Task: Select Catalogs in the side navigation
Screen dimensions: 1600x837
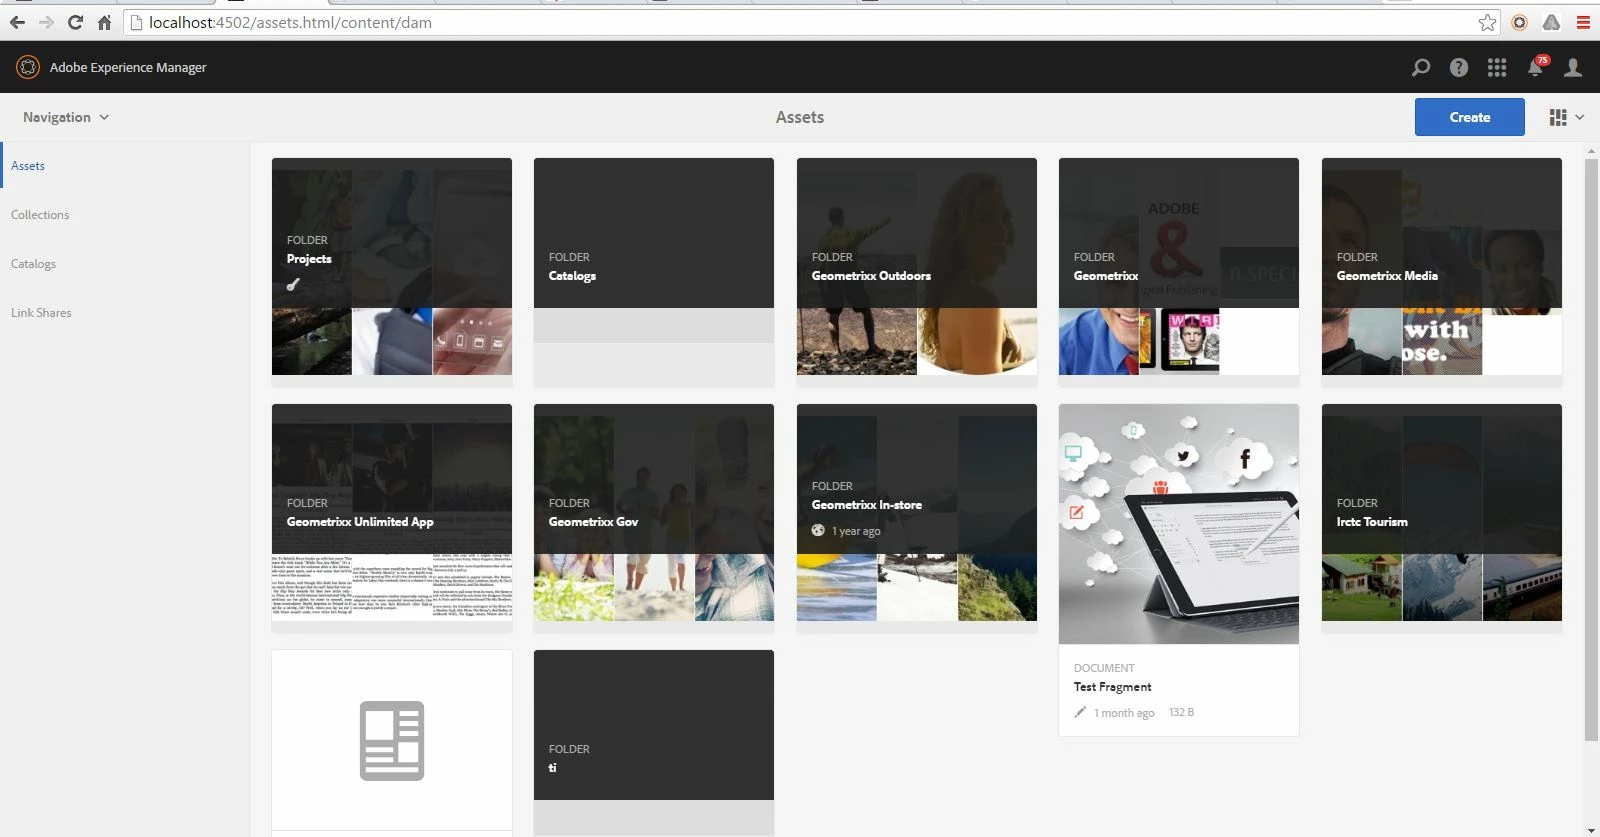Action: 33,264
